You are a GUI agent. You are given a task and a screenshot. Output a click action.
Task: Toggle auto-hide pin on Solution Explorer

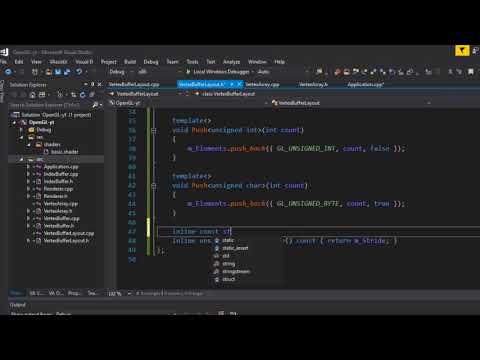(92, 84)
